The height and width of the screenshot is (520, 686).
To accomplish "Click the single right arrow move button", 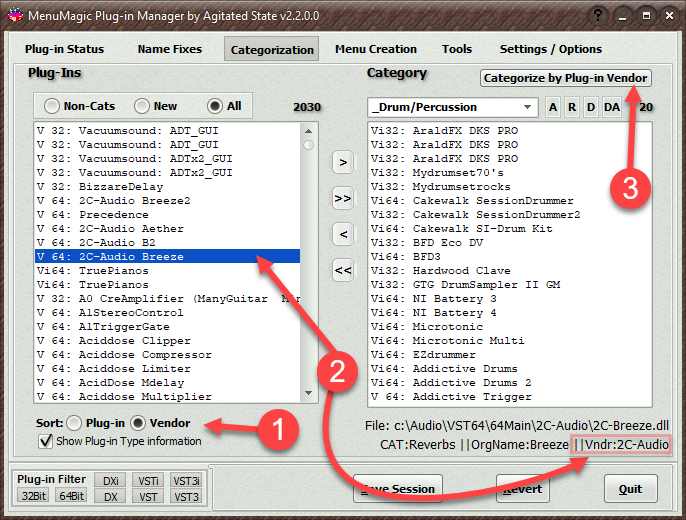I will click(x=343, y=163).
